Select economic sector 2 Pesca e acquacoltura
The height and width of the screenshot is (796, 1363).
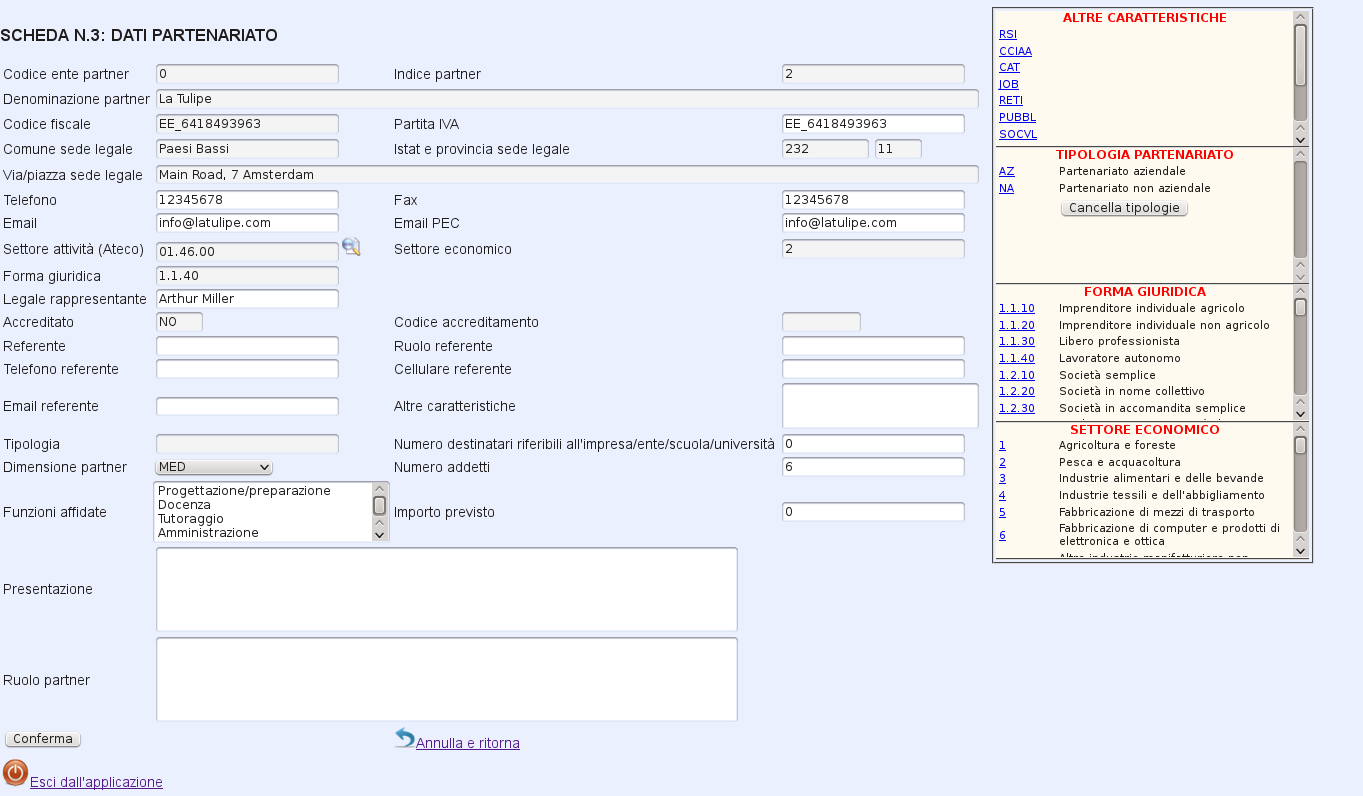(x=1002, y=462)
